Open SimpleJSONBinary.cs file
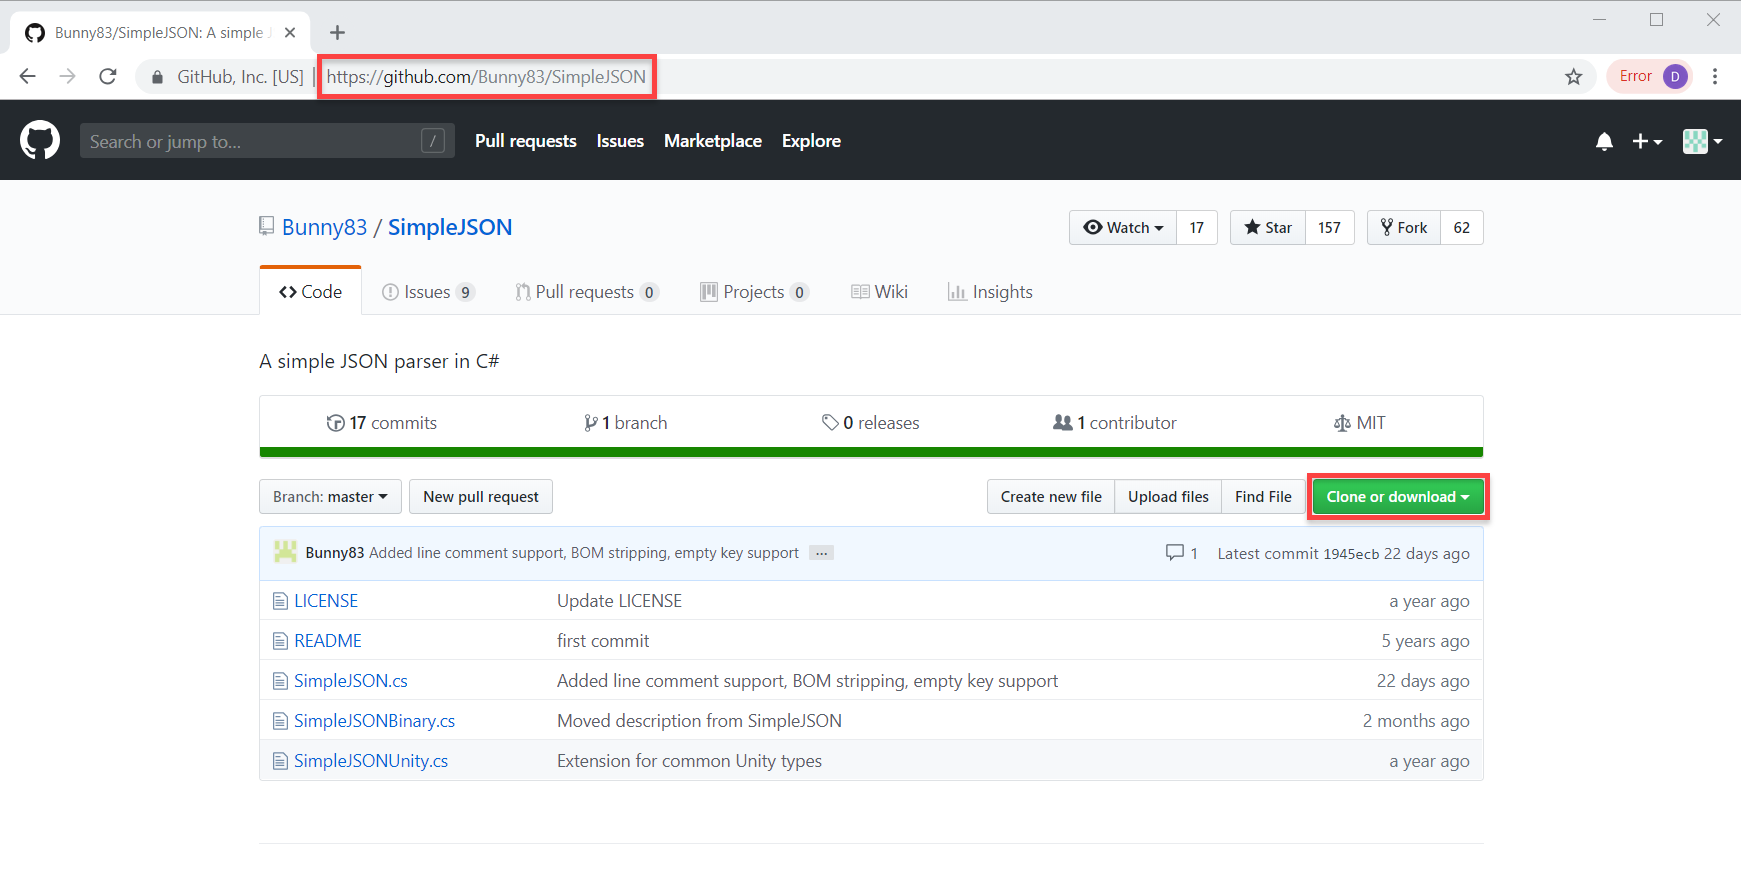The width and height of the screenshot is (1741, 872). (374, 721)
